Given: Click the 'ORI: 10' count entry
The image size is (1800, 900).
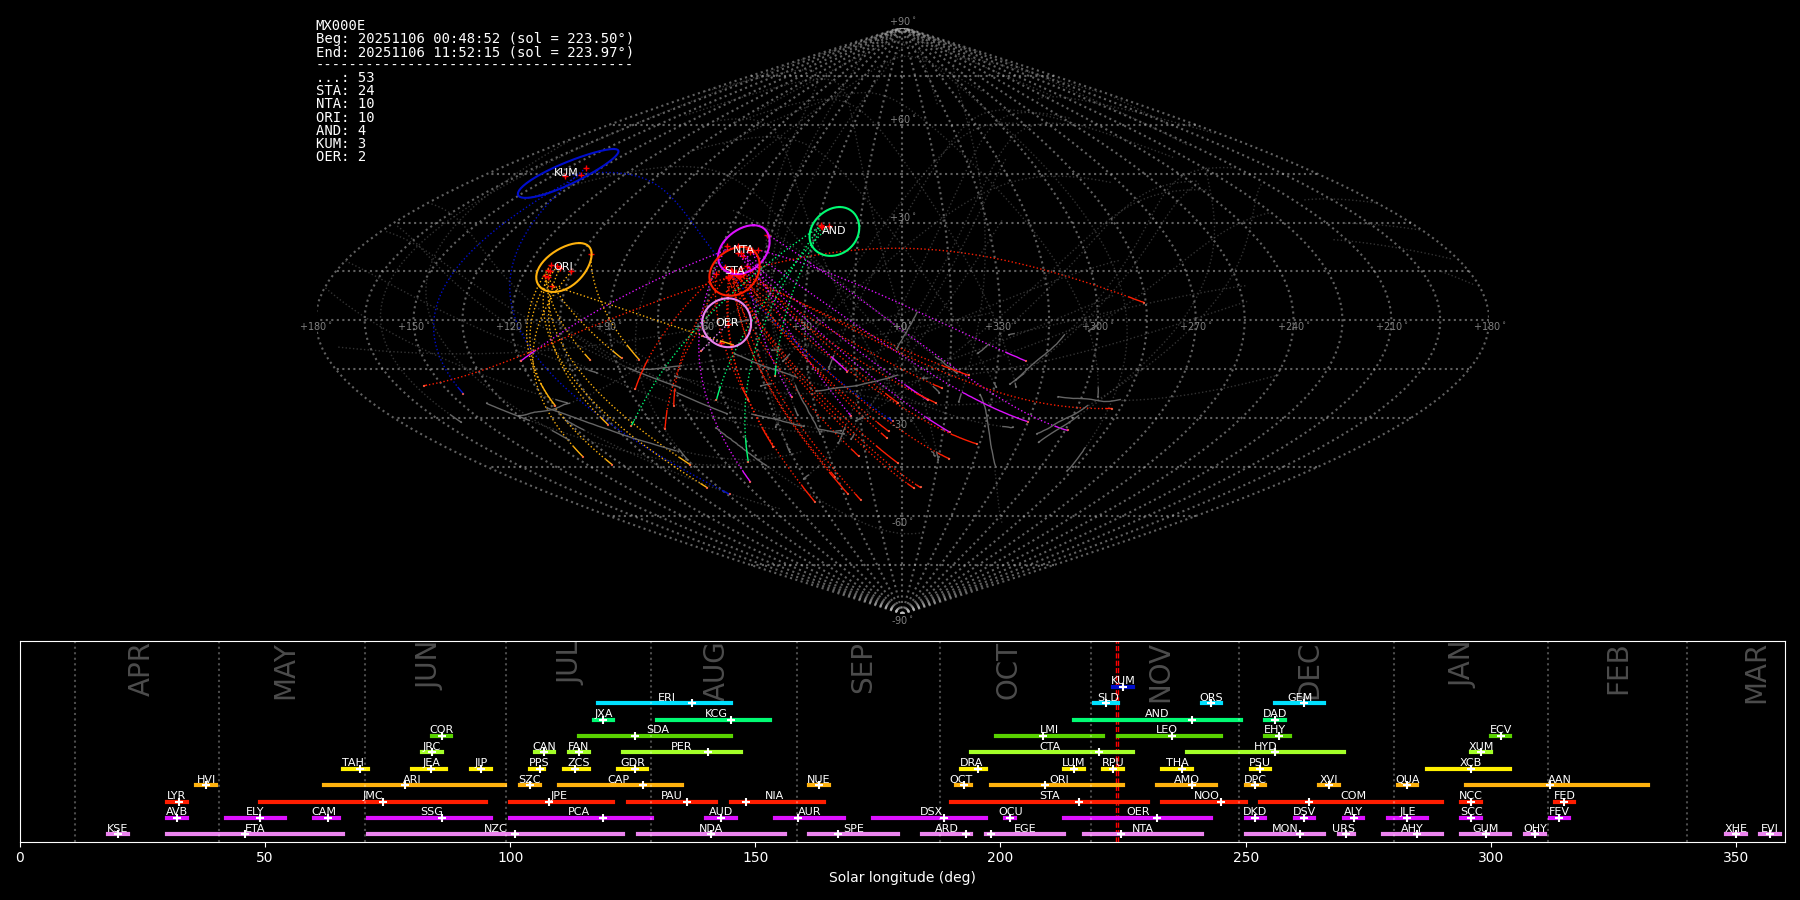Looking at the screenshot, I should point(345,118).
